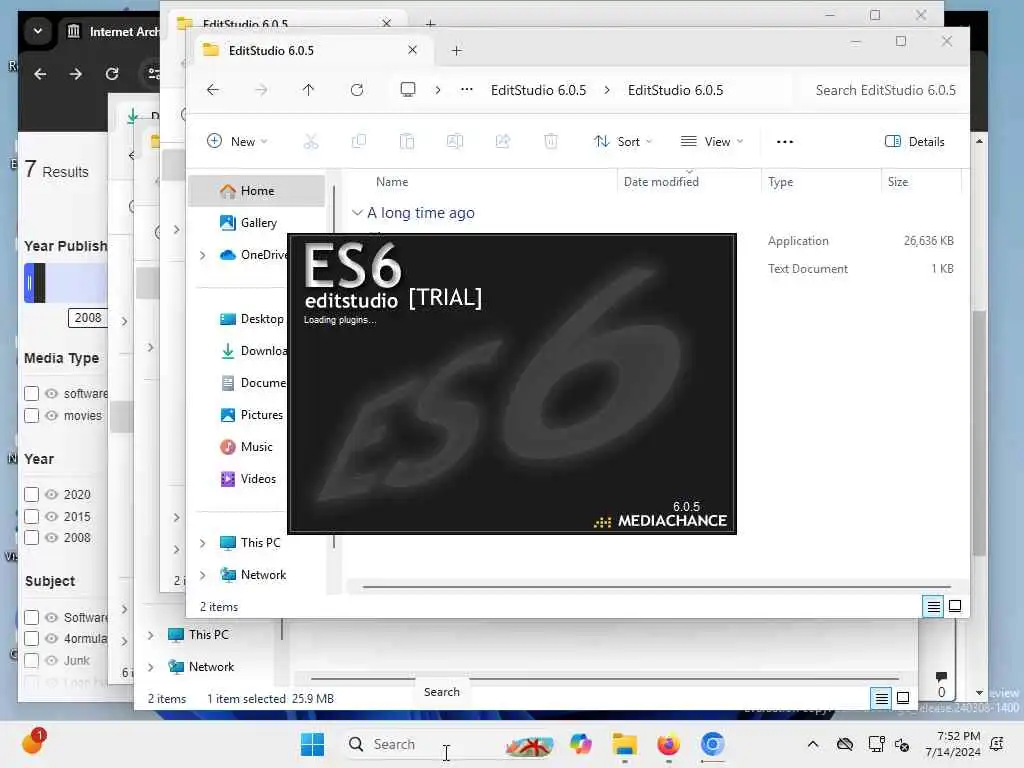Collapse the 'A long time ago' group
This screenshot has width=1024, height=768.
(x=357, y=213)
